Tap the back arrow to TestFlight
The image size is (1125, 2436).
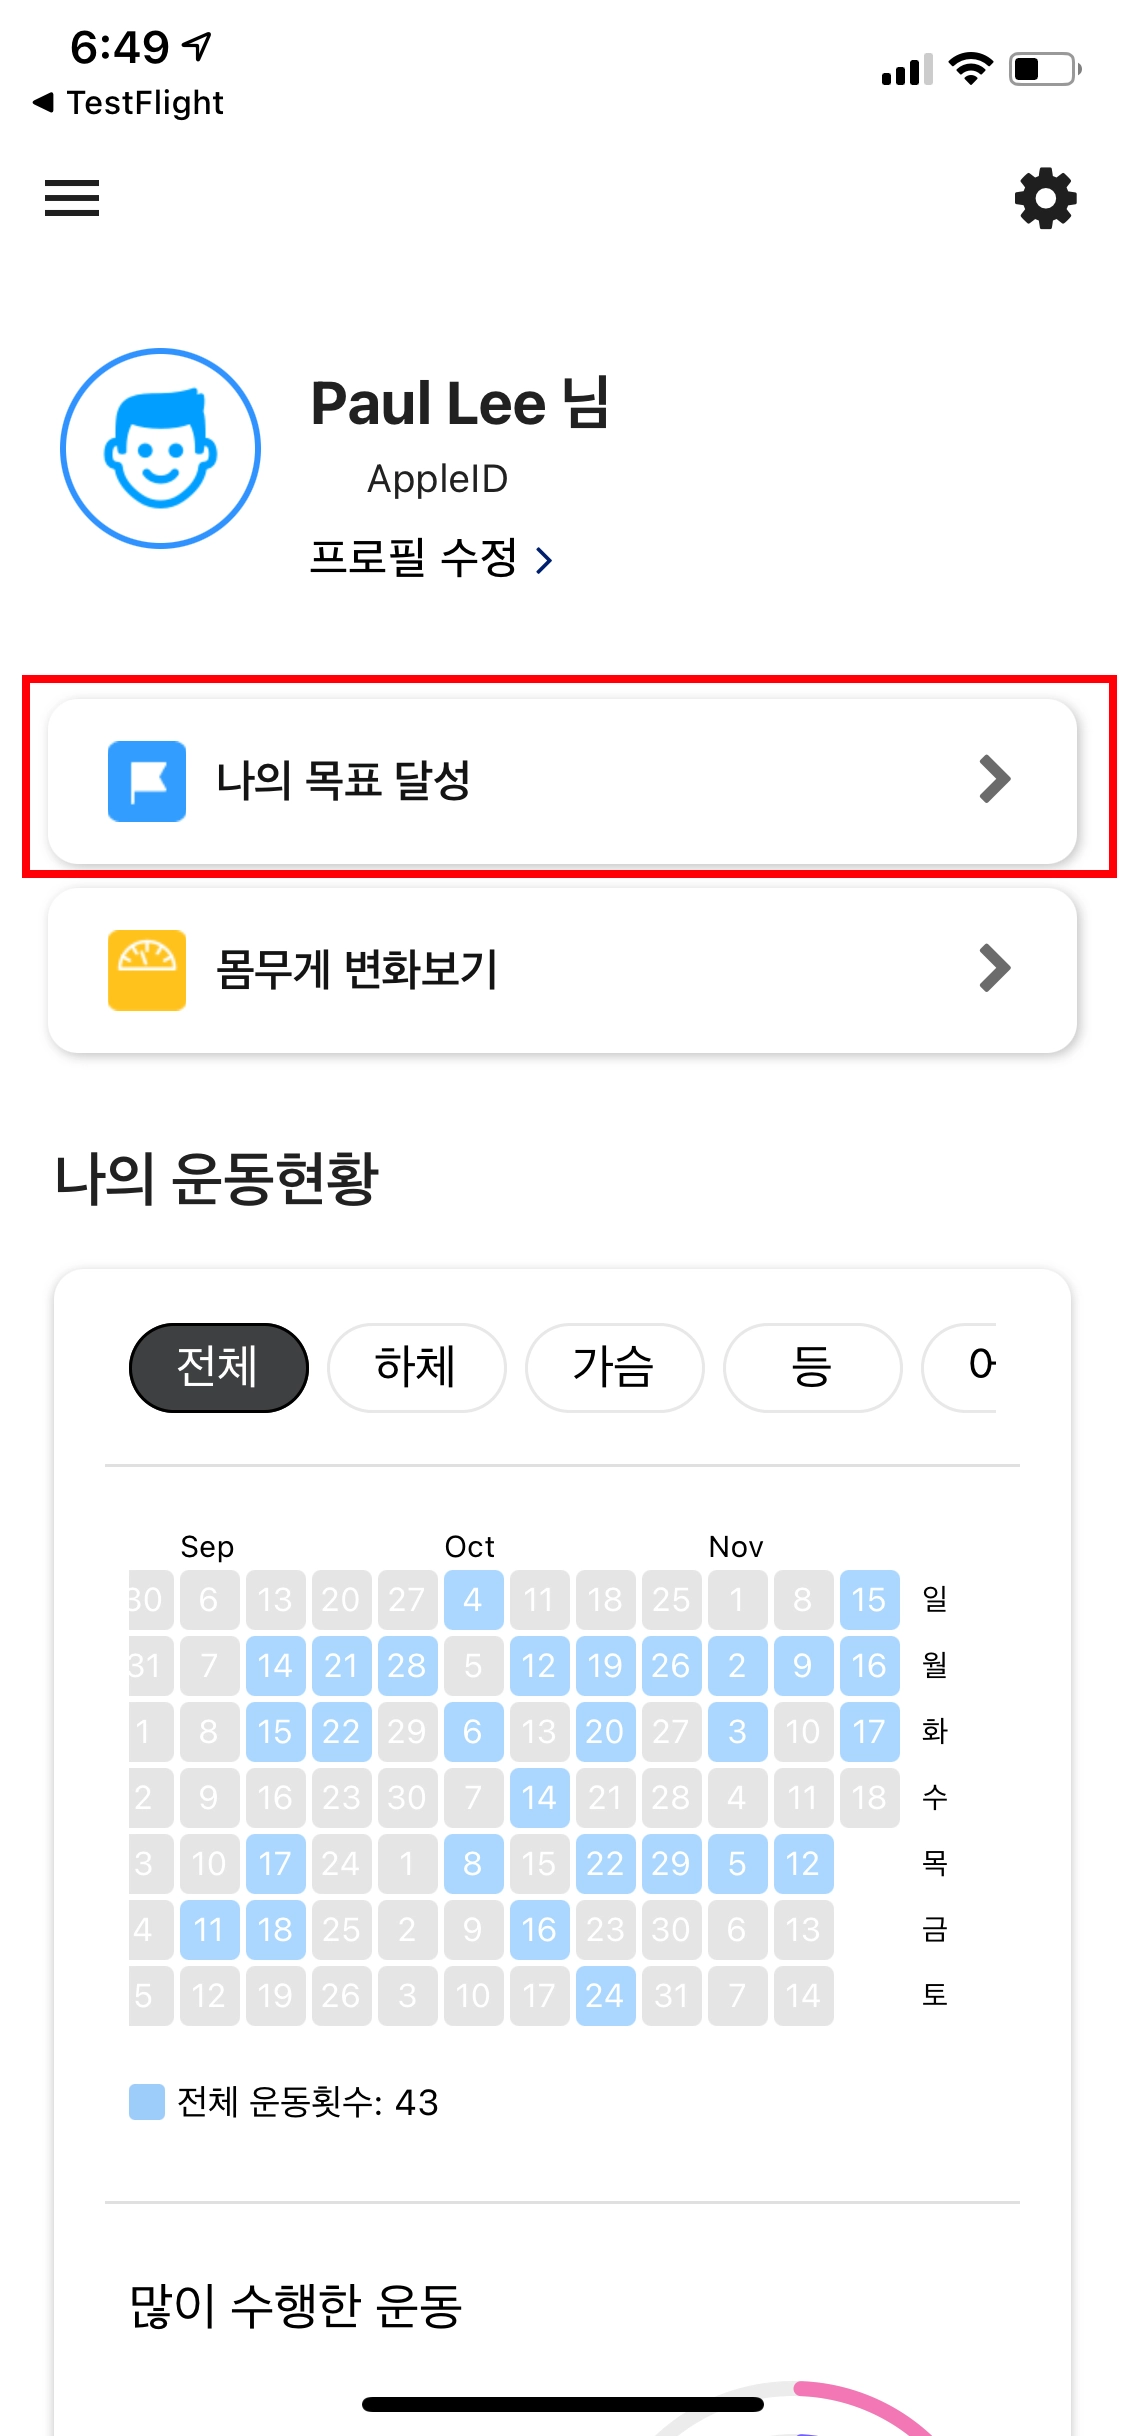[44, 102]
